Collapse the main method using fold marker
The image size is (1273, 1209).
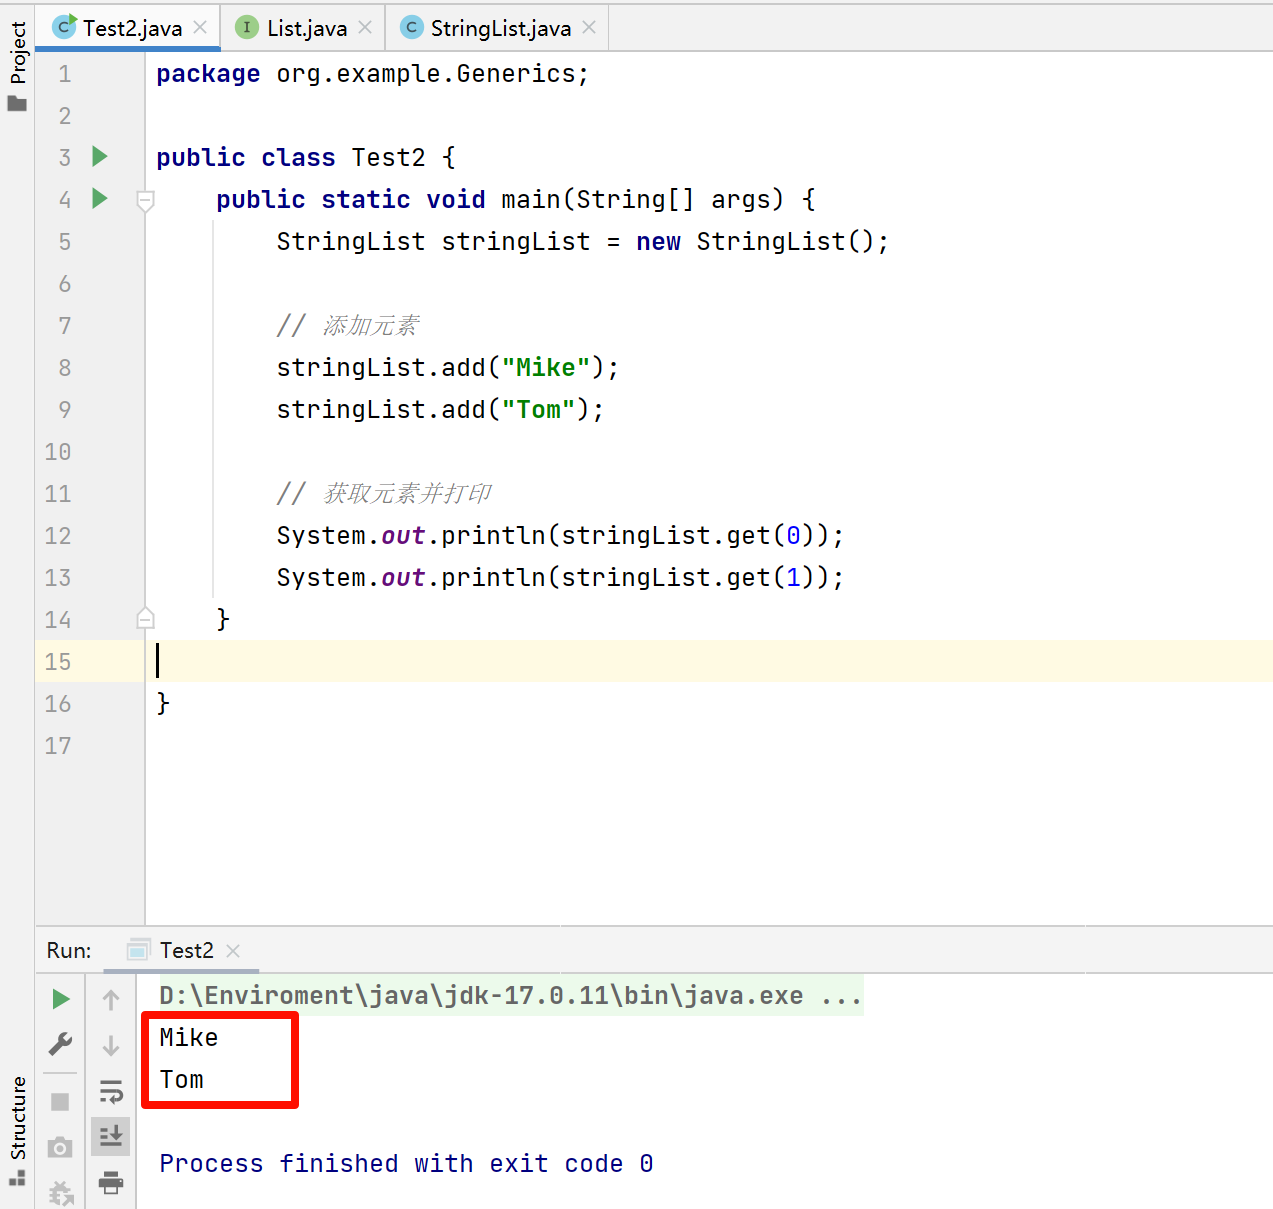(x=145, y=201)
